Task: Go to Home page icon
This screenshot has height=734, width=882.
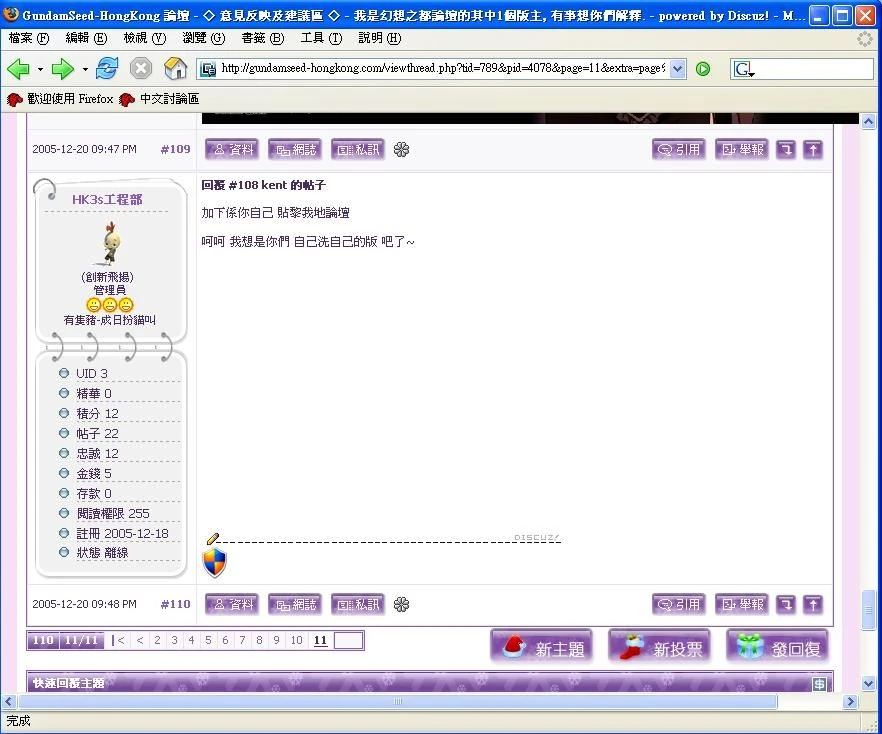Action: click(175, 69)
